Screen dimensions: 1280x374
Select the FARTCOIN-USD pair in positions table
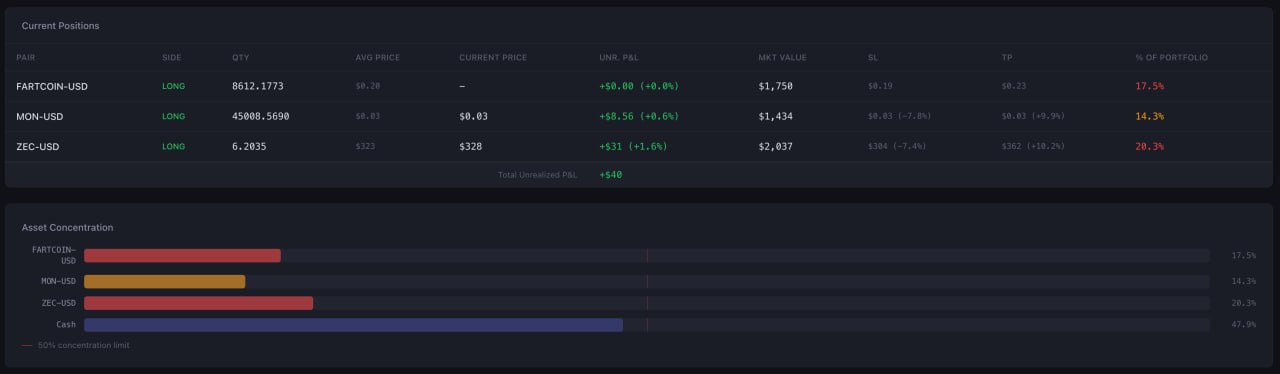point(52,87)
